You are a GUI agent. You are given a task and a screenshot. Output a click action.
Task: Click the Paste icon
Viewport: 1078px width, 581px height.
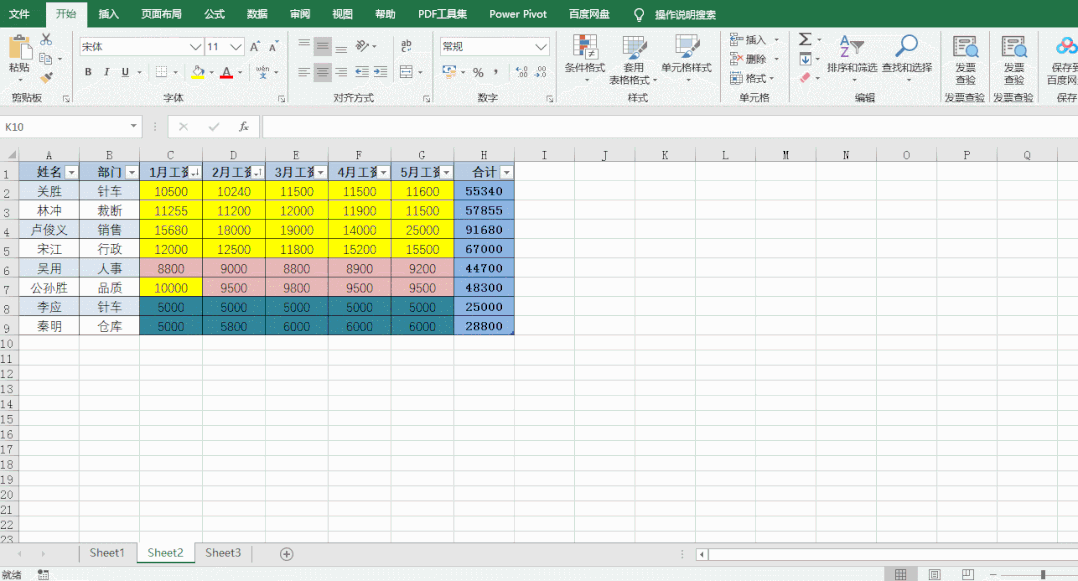pos(19,48)
